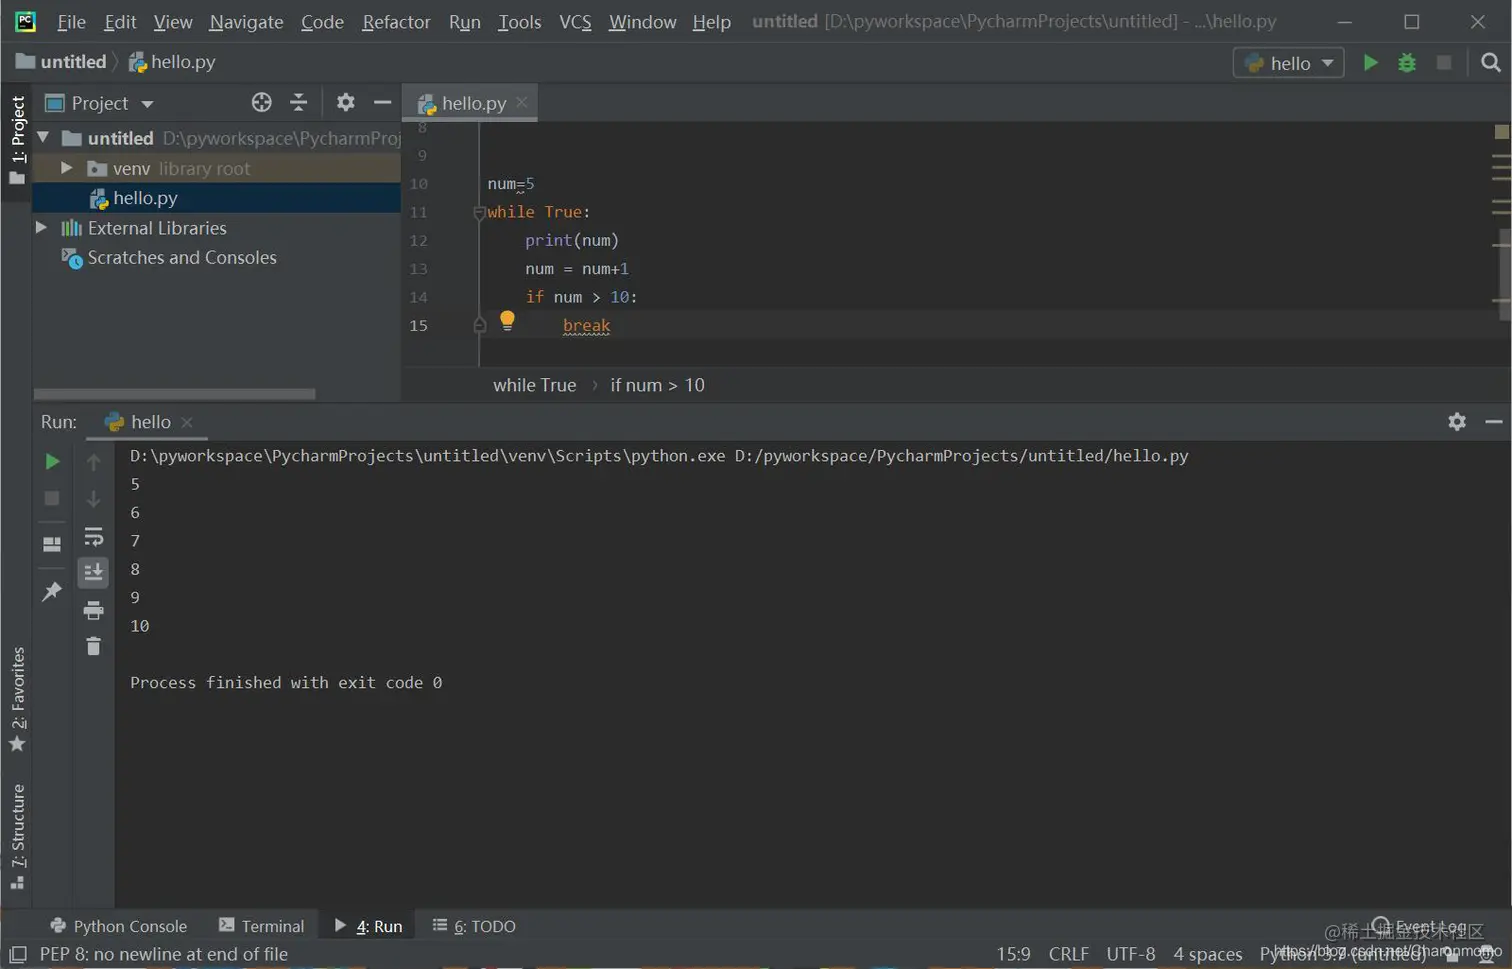Open the 7: Structure side tab
The height and width of the screenshot is (969, 1512).
pyautogui.click(x=17, y=836)
